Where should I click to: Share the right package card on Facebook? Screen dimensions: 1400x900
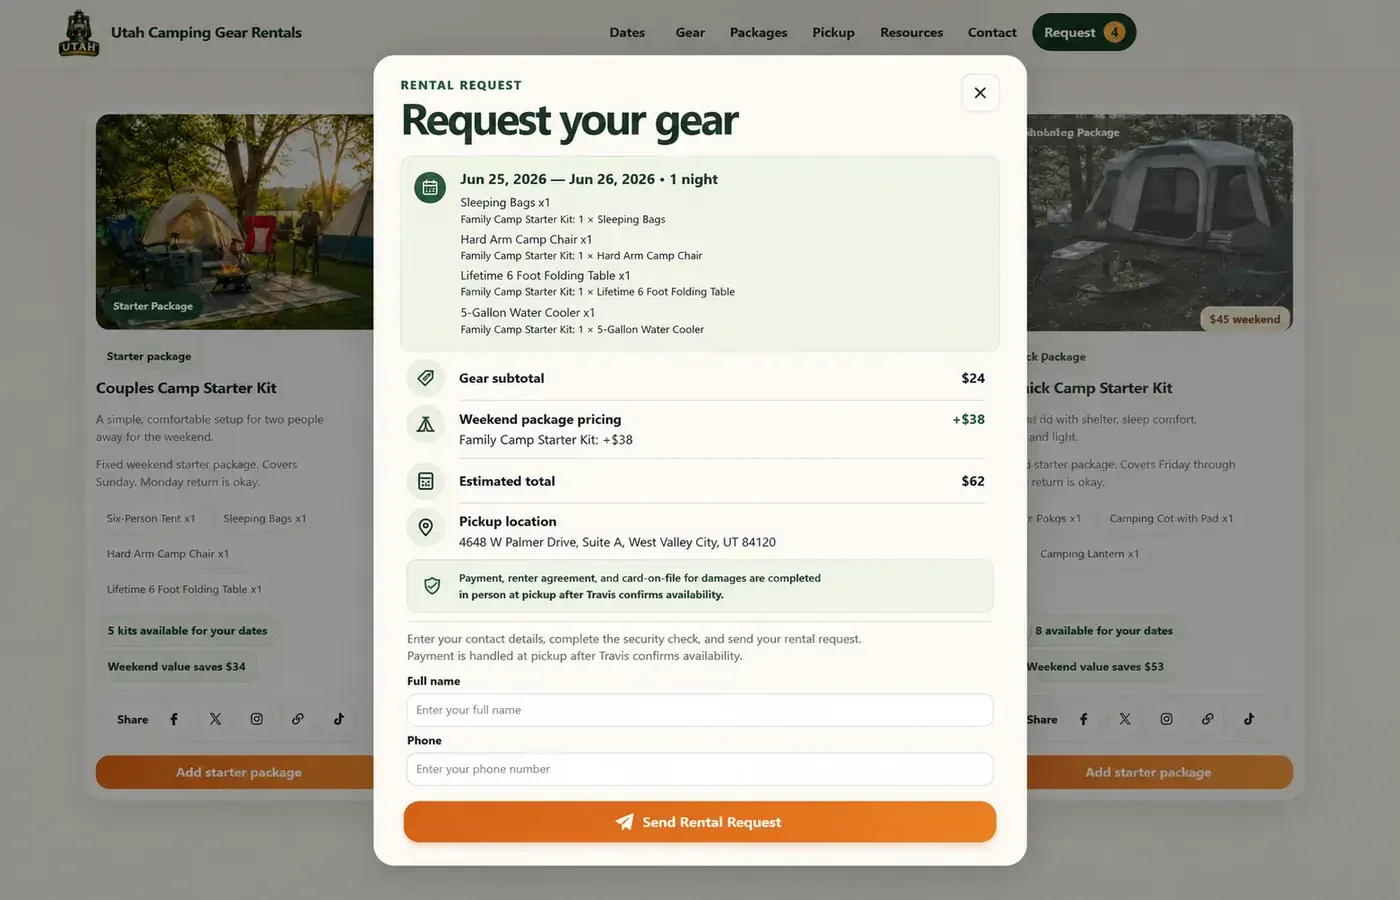coord(1084,719)
